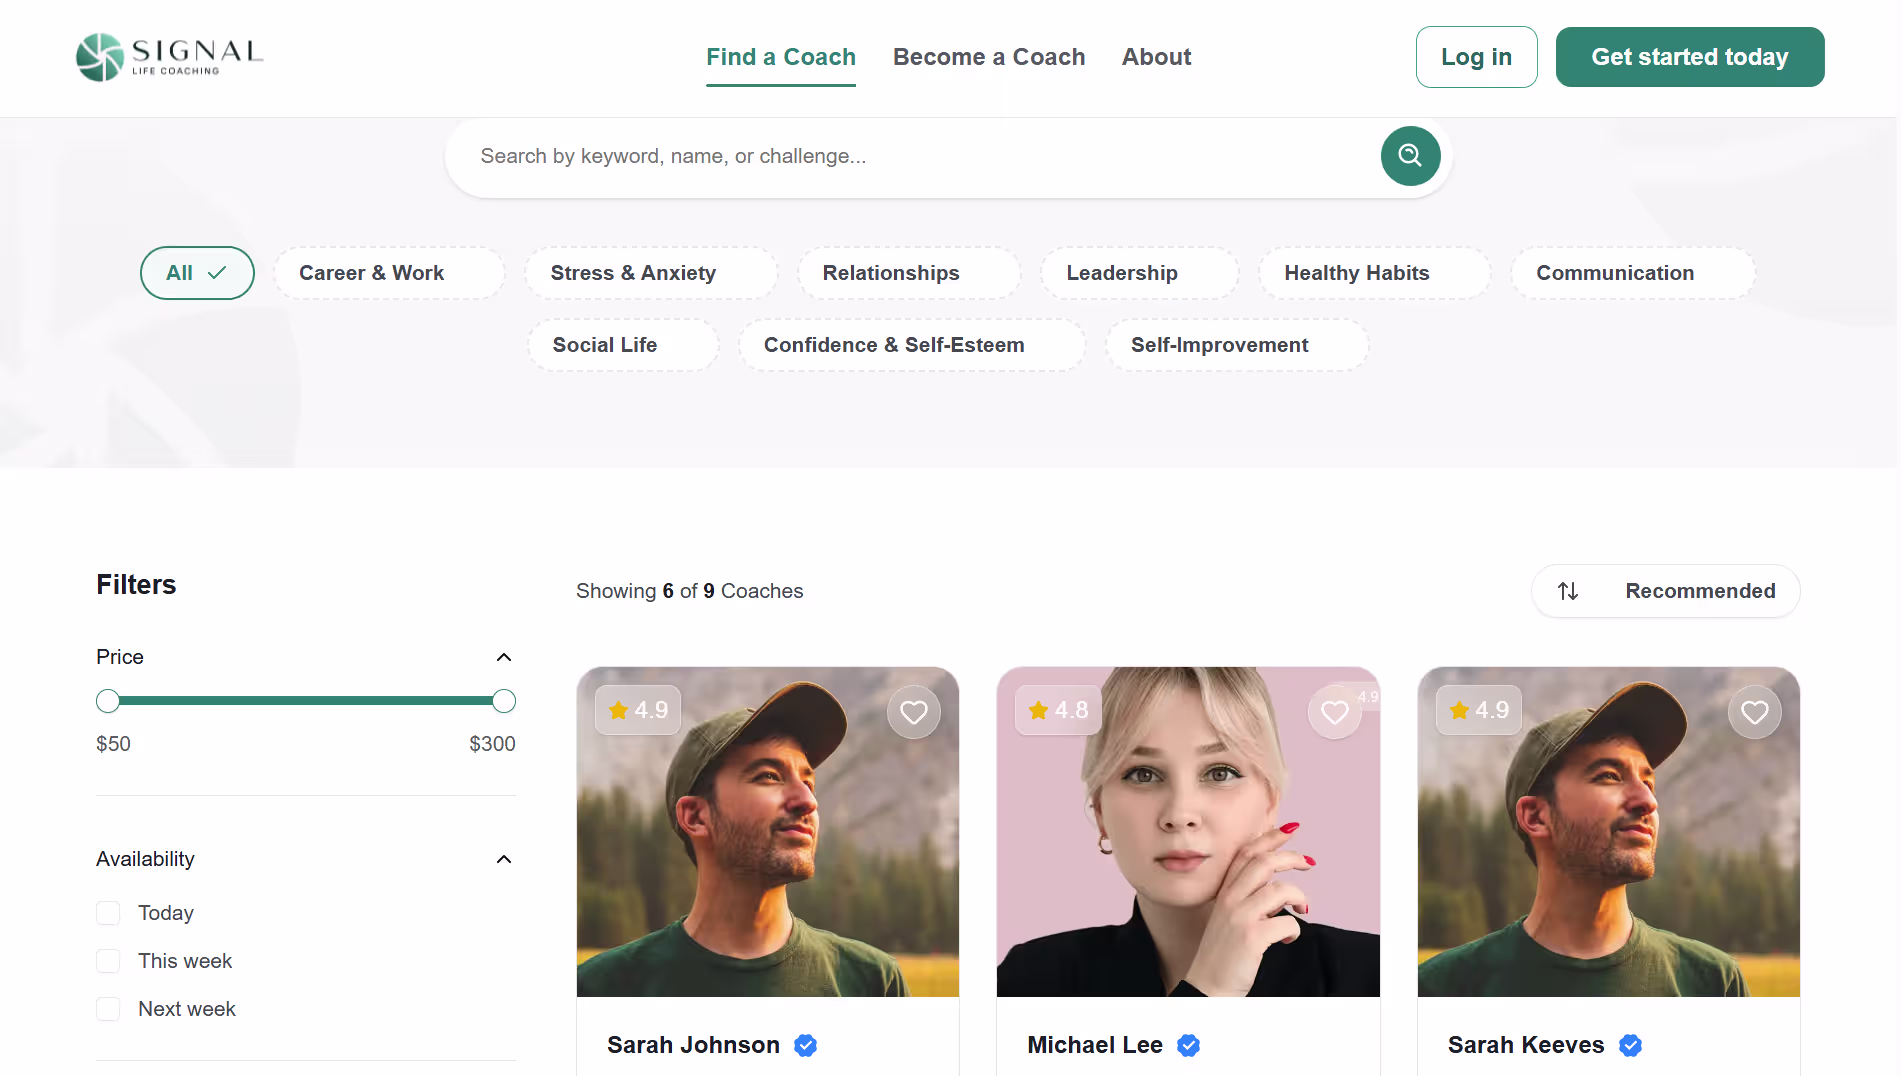Image resolution: width=1901 pixels, height=1076 pixels.
Task: Filter by Stress & Anxiety
Action: 651,273
